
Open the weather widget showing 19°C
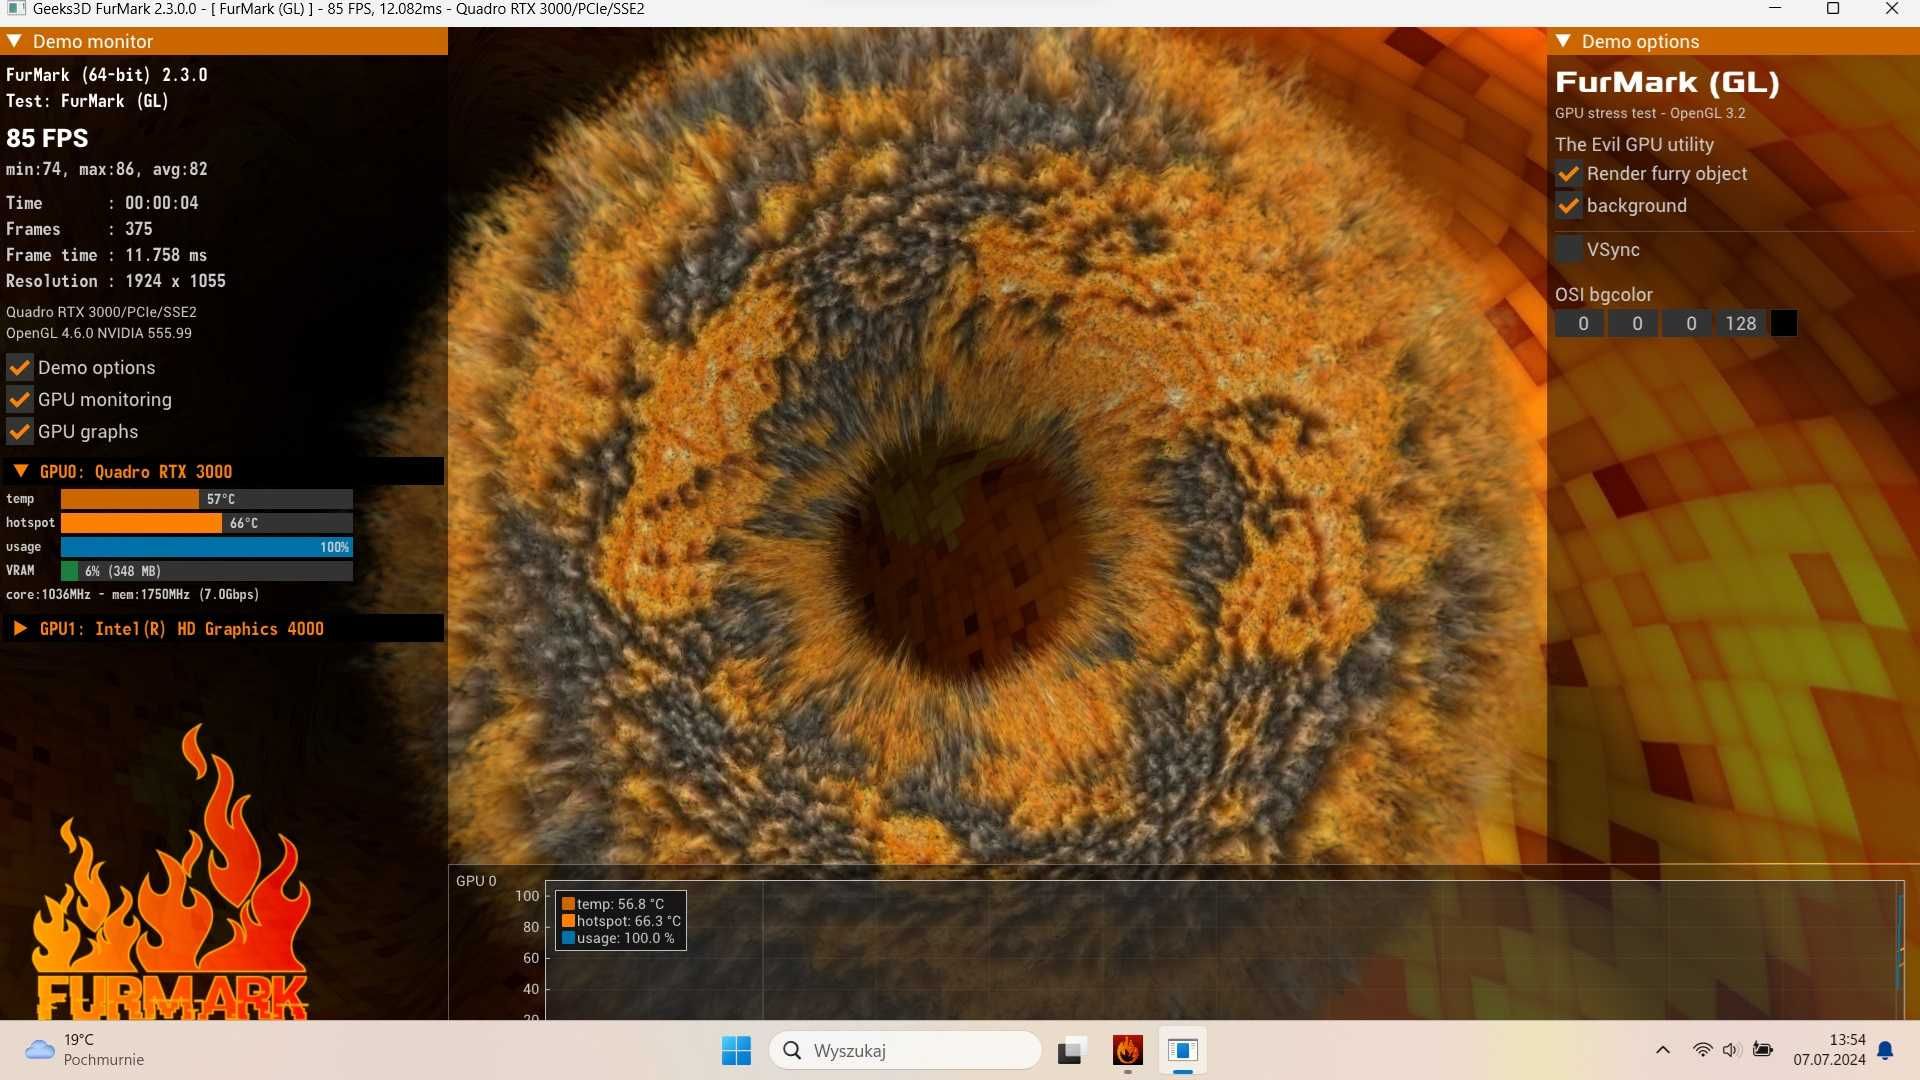point(85,1050)
